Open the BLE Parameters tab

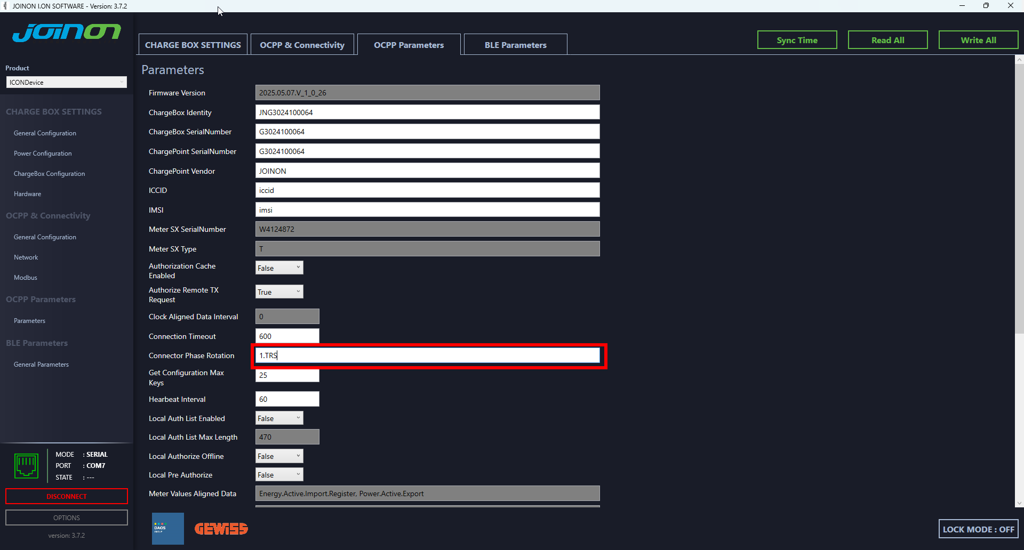(x=515, y=45)
